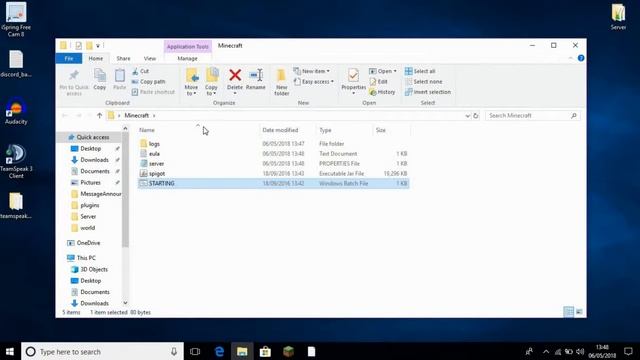Open Task View on taskbar

(x=195, y=351)
